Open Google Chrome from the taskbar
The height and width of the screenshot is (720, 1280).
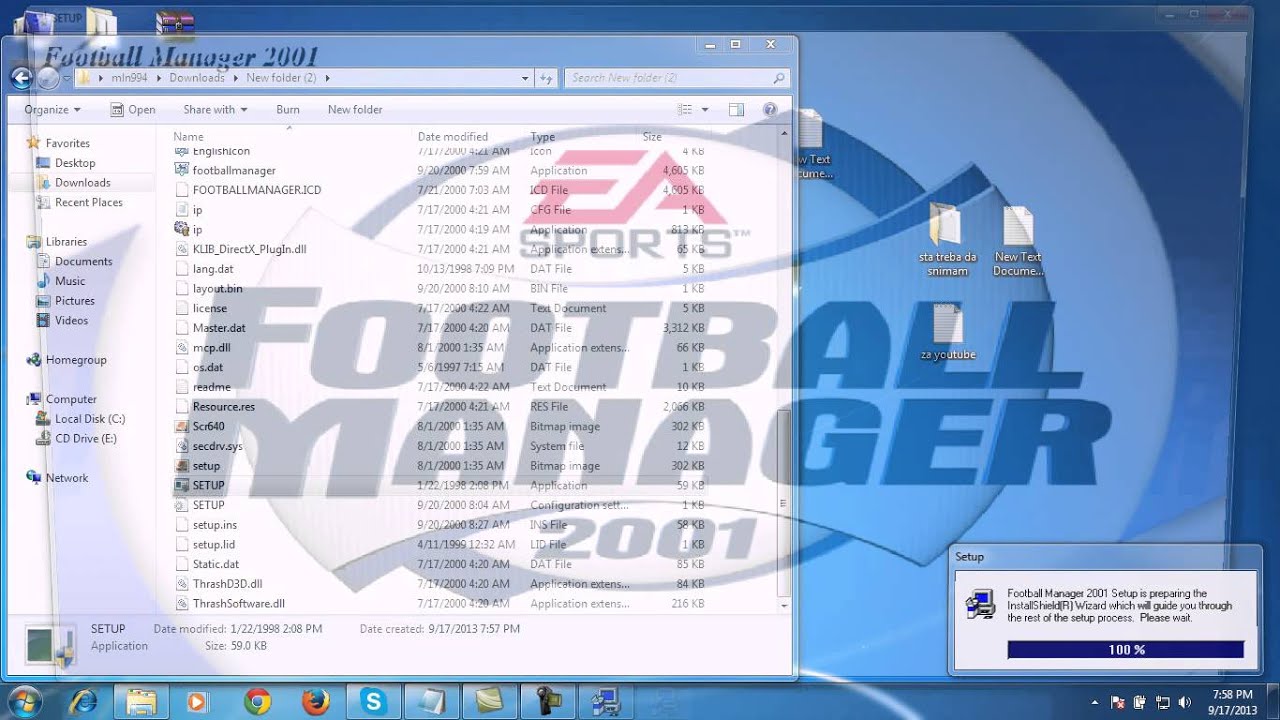(x=257, y=702)
